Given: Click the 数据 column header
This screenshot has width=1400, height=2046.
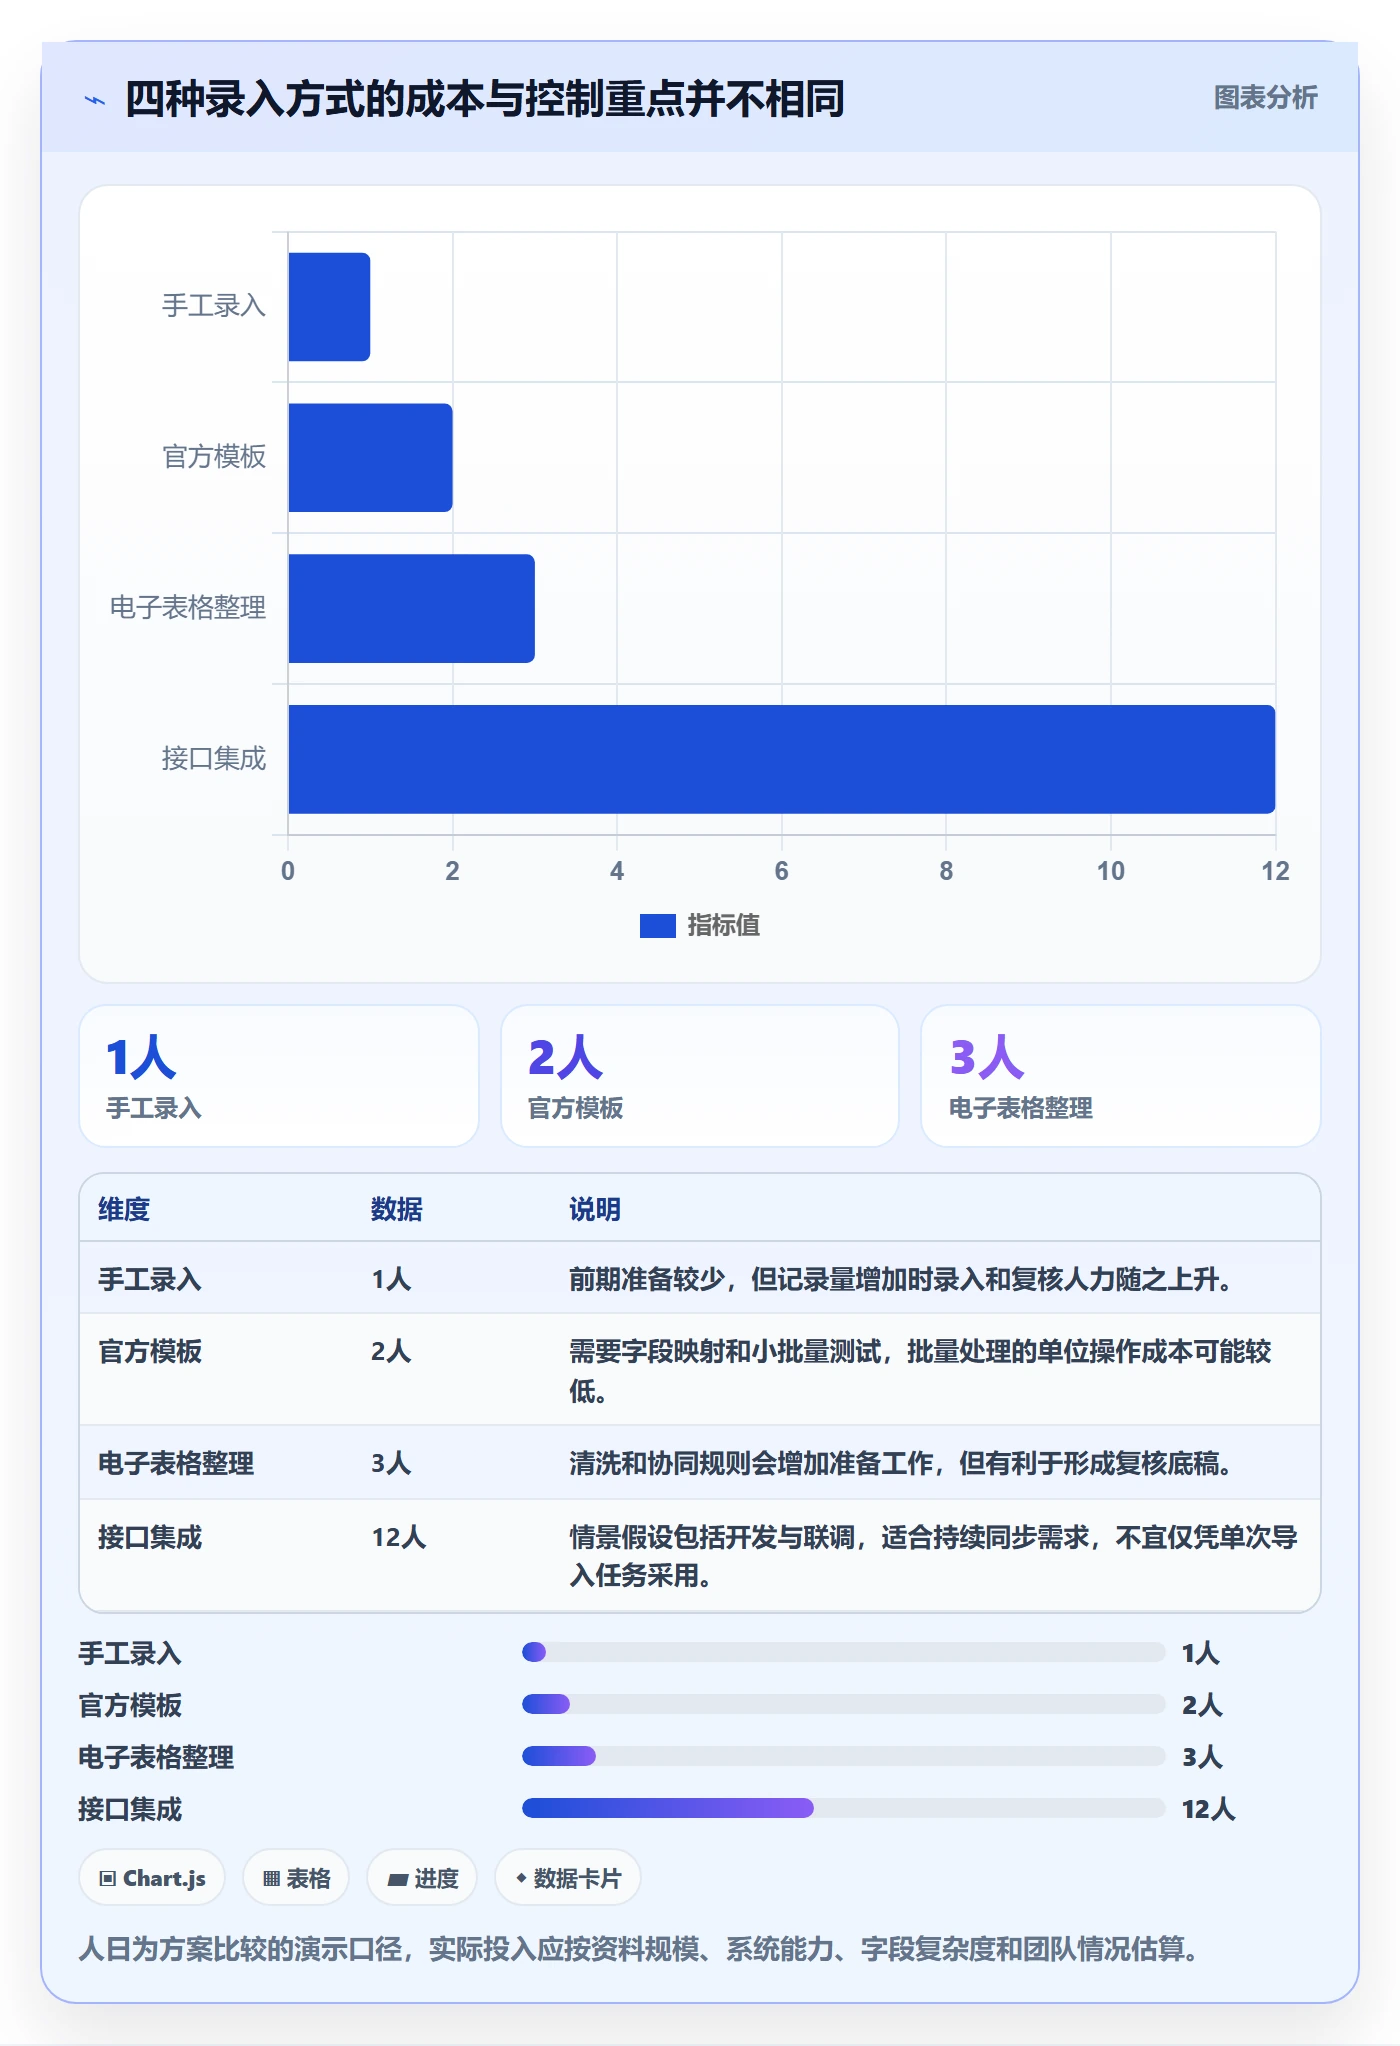Looking at the screenshot, I should pos(397,1209).
